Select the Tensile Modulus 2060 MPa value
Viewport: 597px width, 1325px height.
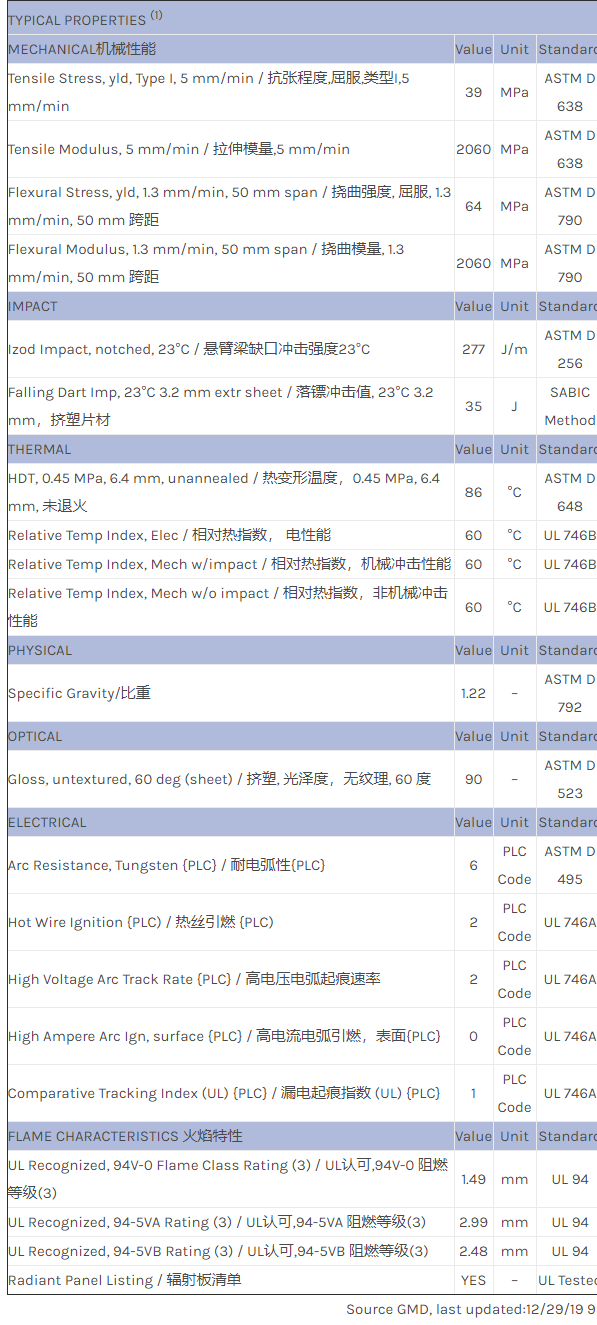[474, 149]
